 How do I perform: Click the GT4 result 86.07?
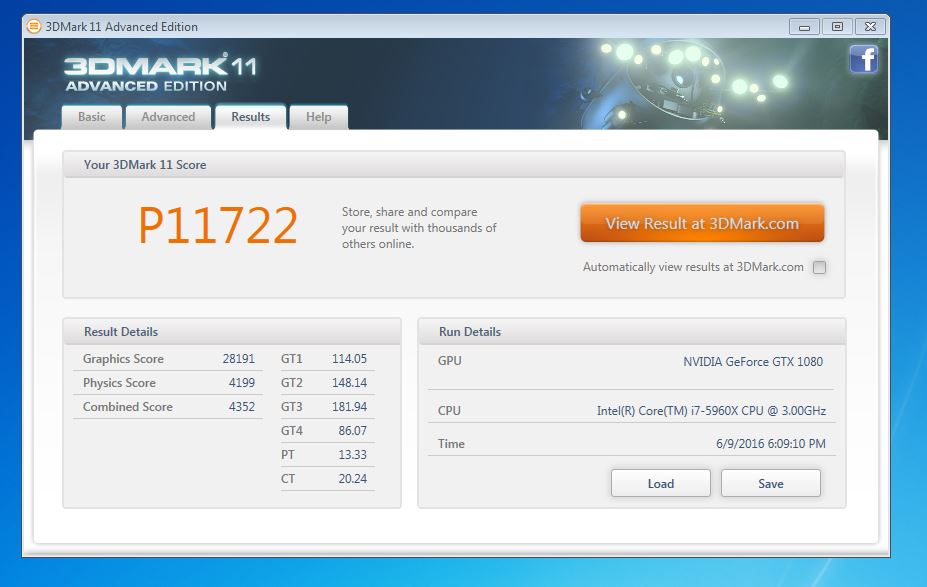coord(352,431)
